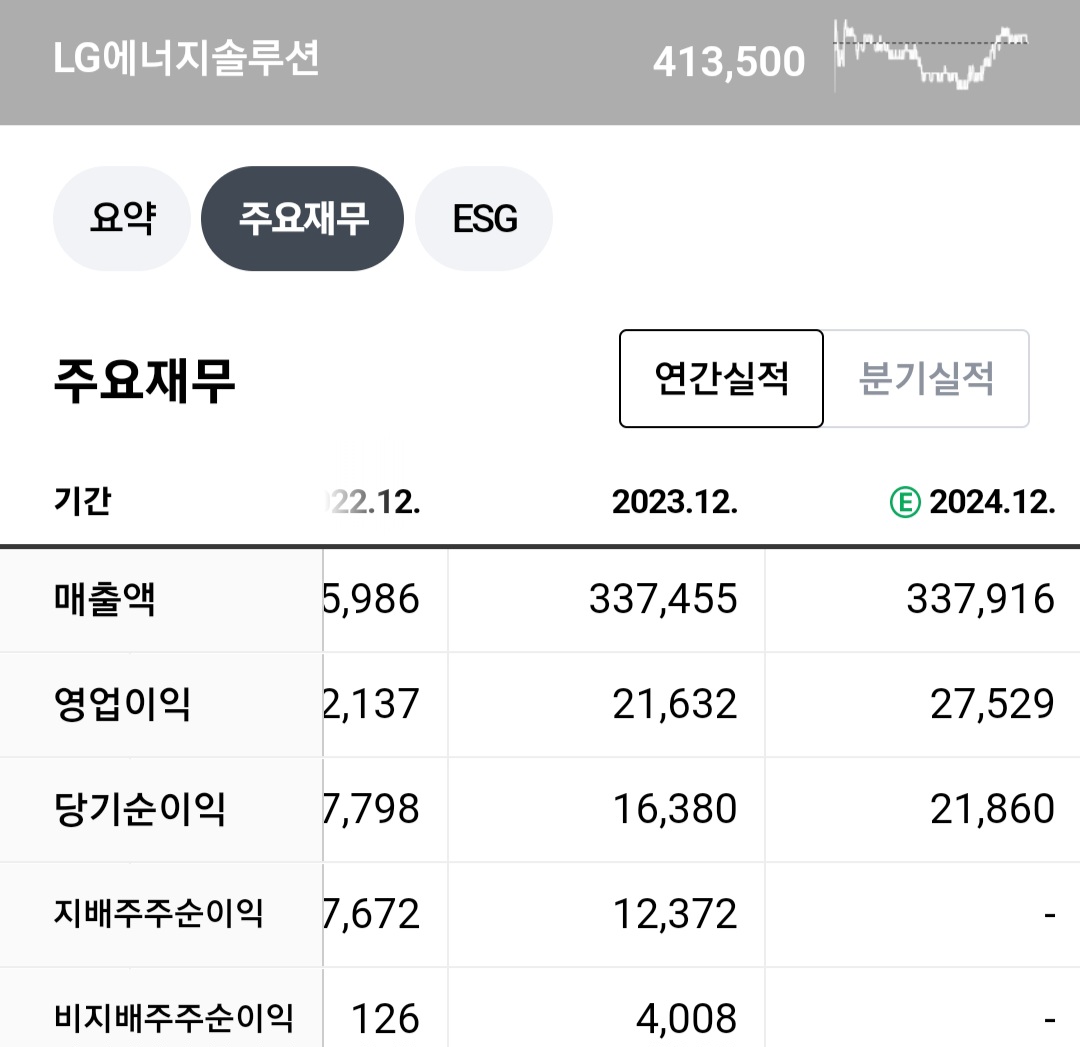This screenshot has width=1080, height=1047.
Task: Click the 비지배주주순이익 row label
Action: (x=174, y=1018)
